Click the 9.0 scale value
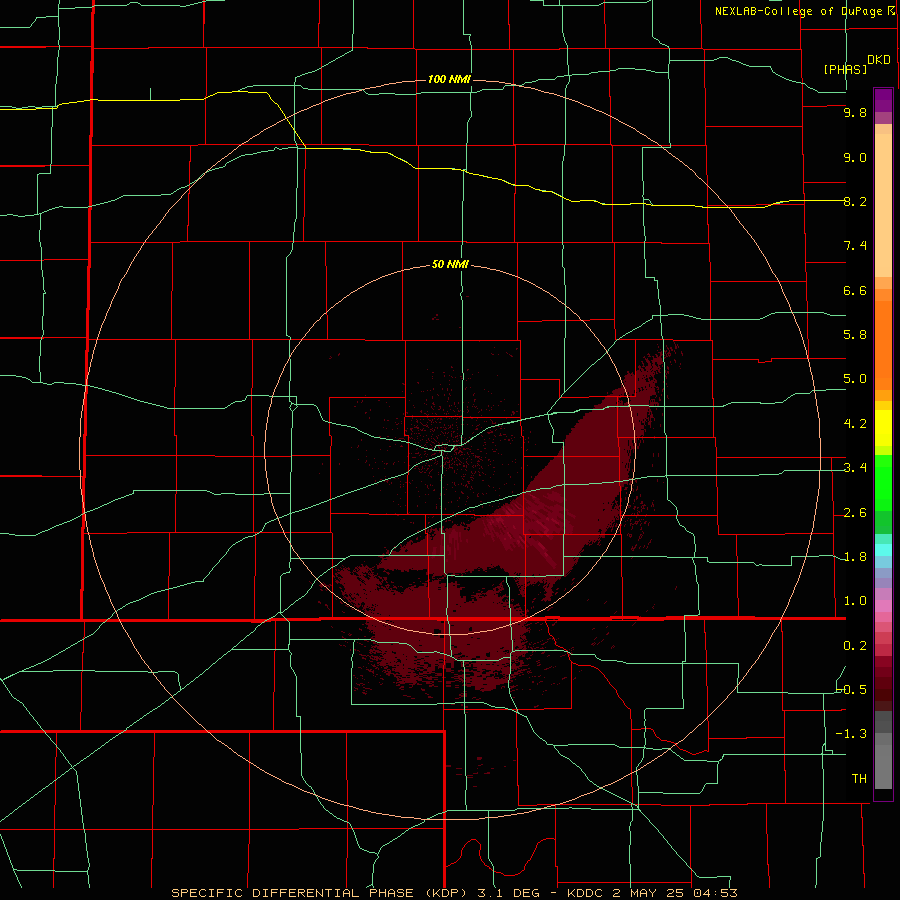Image resolution: width=900 pixels, height=900 pixels. pyautogui.click(x=855, y=157)
